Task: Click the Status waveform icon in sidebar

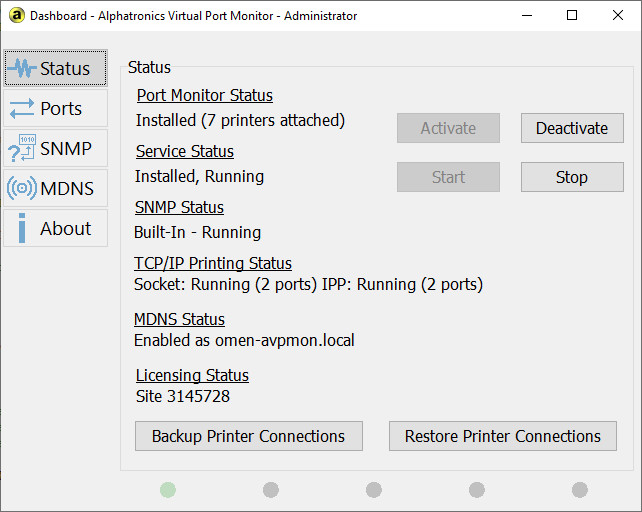Action: point(22,68)
